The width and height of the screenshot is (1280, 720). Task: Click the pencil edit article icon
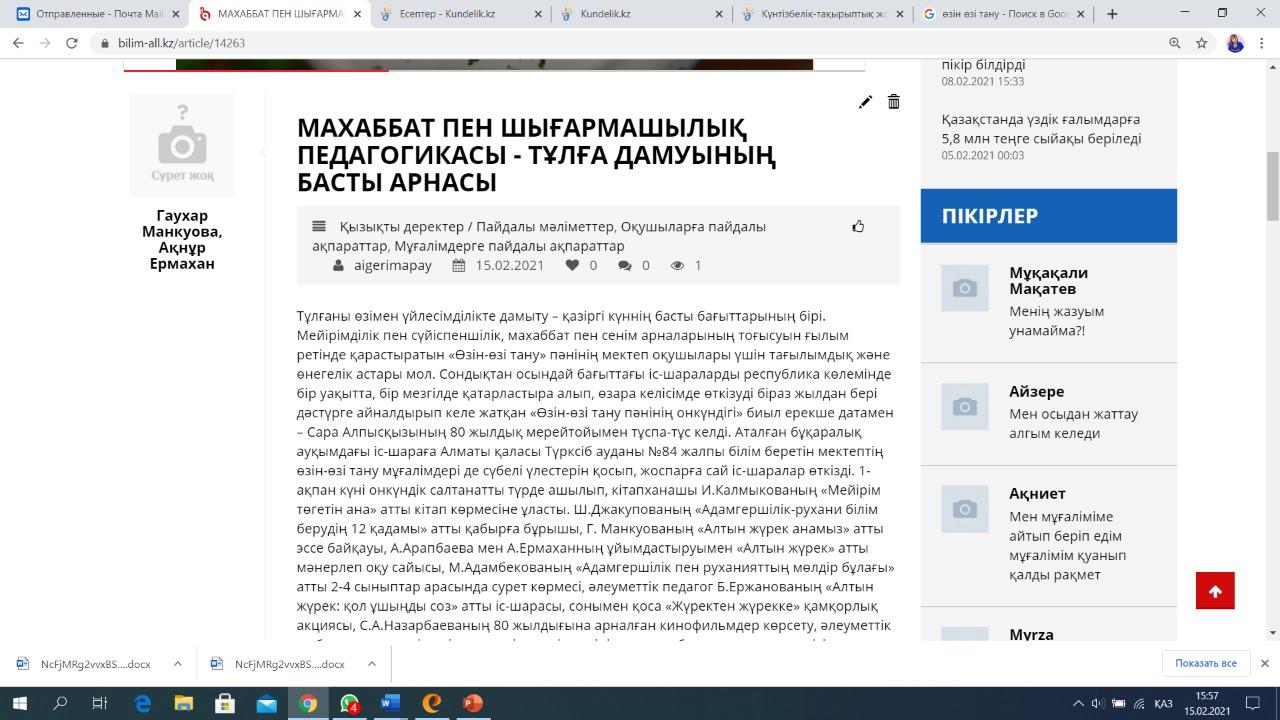[x=865, y=102]
